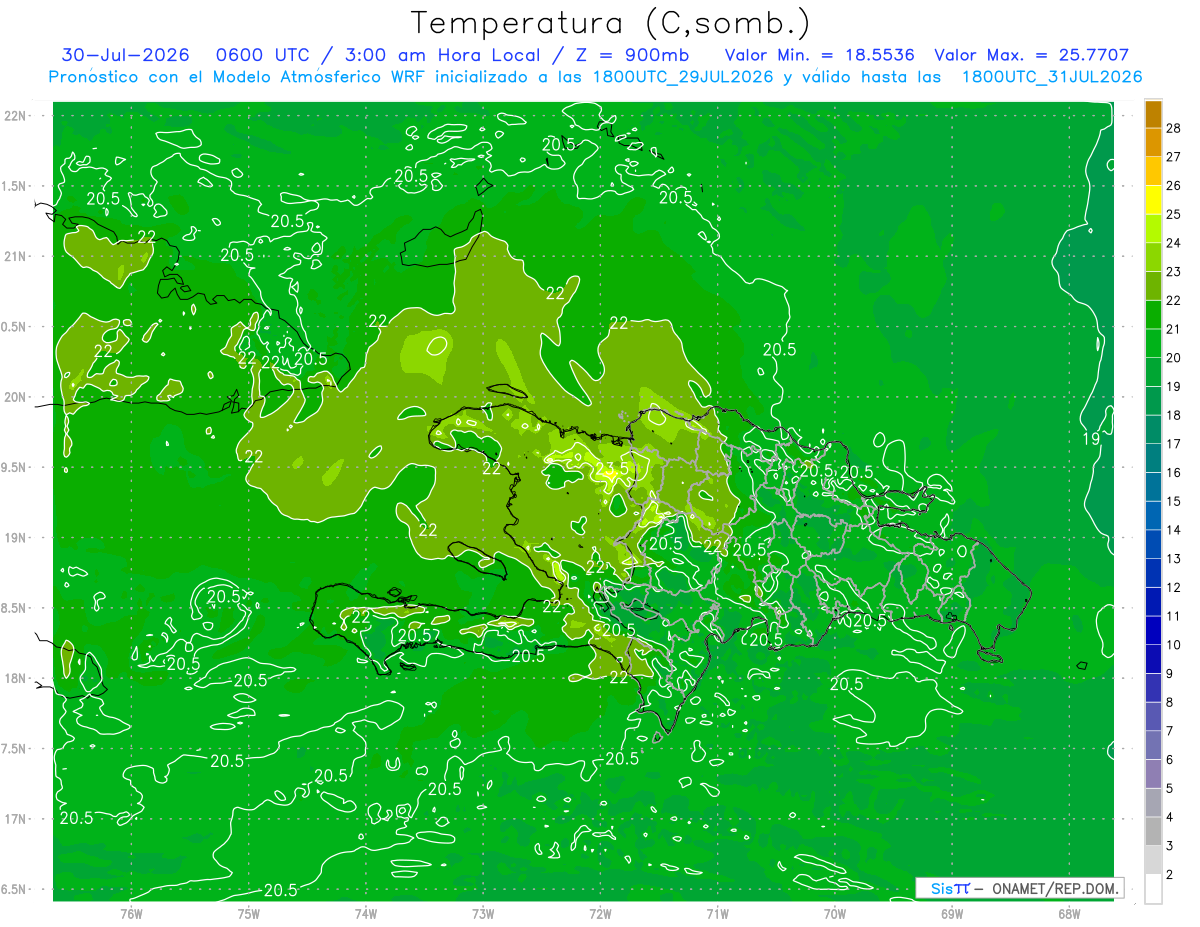Click the colorbar scale label "25"
This screenshot has height=927, width=1200.
pos(1174,214)
